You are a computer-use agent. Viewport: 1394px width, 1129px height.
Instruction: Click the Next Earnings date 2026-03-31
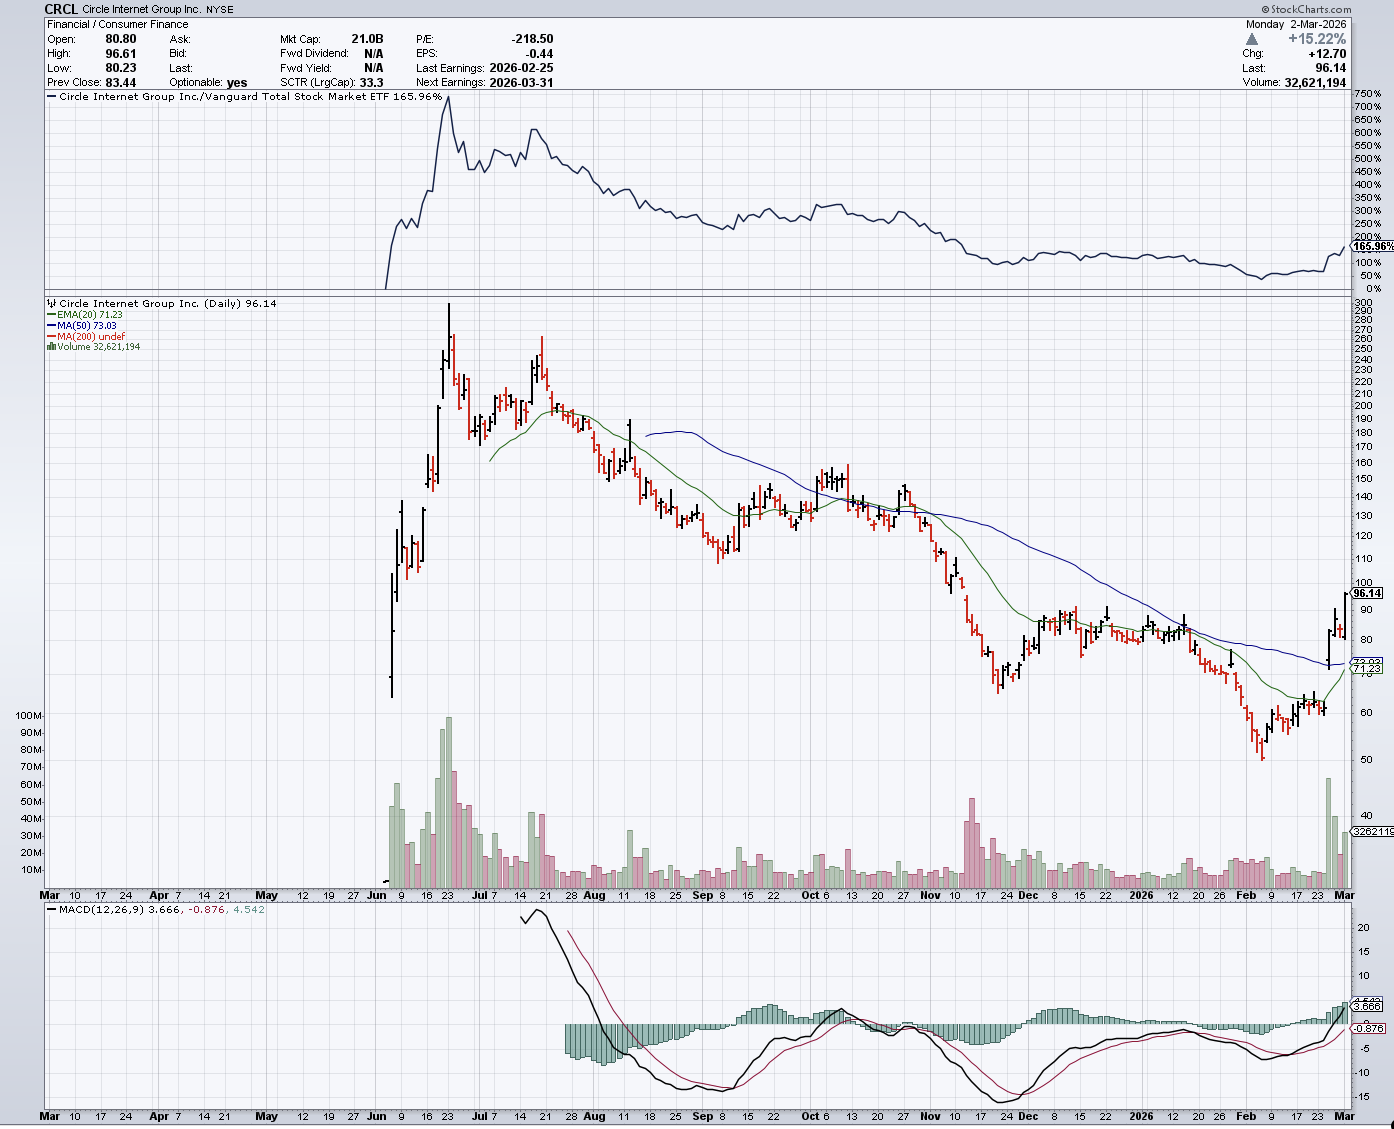[x=521, y=82]
